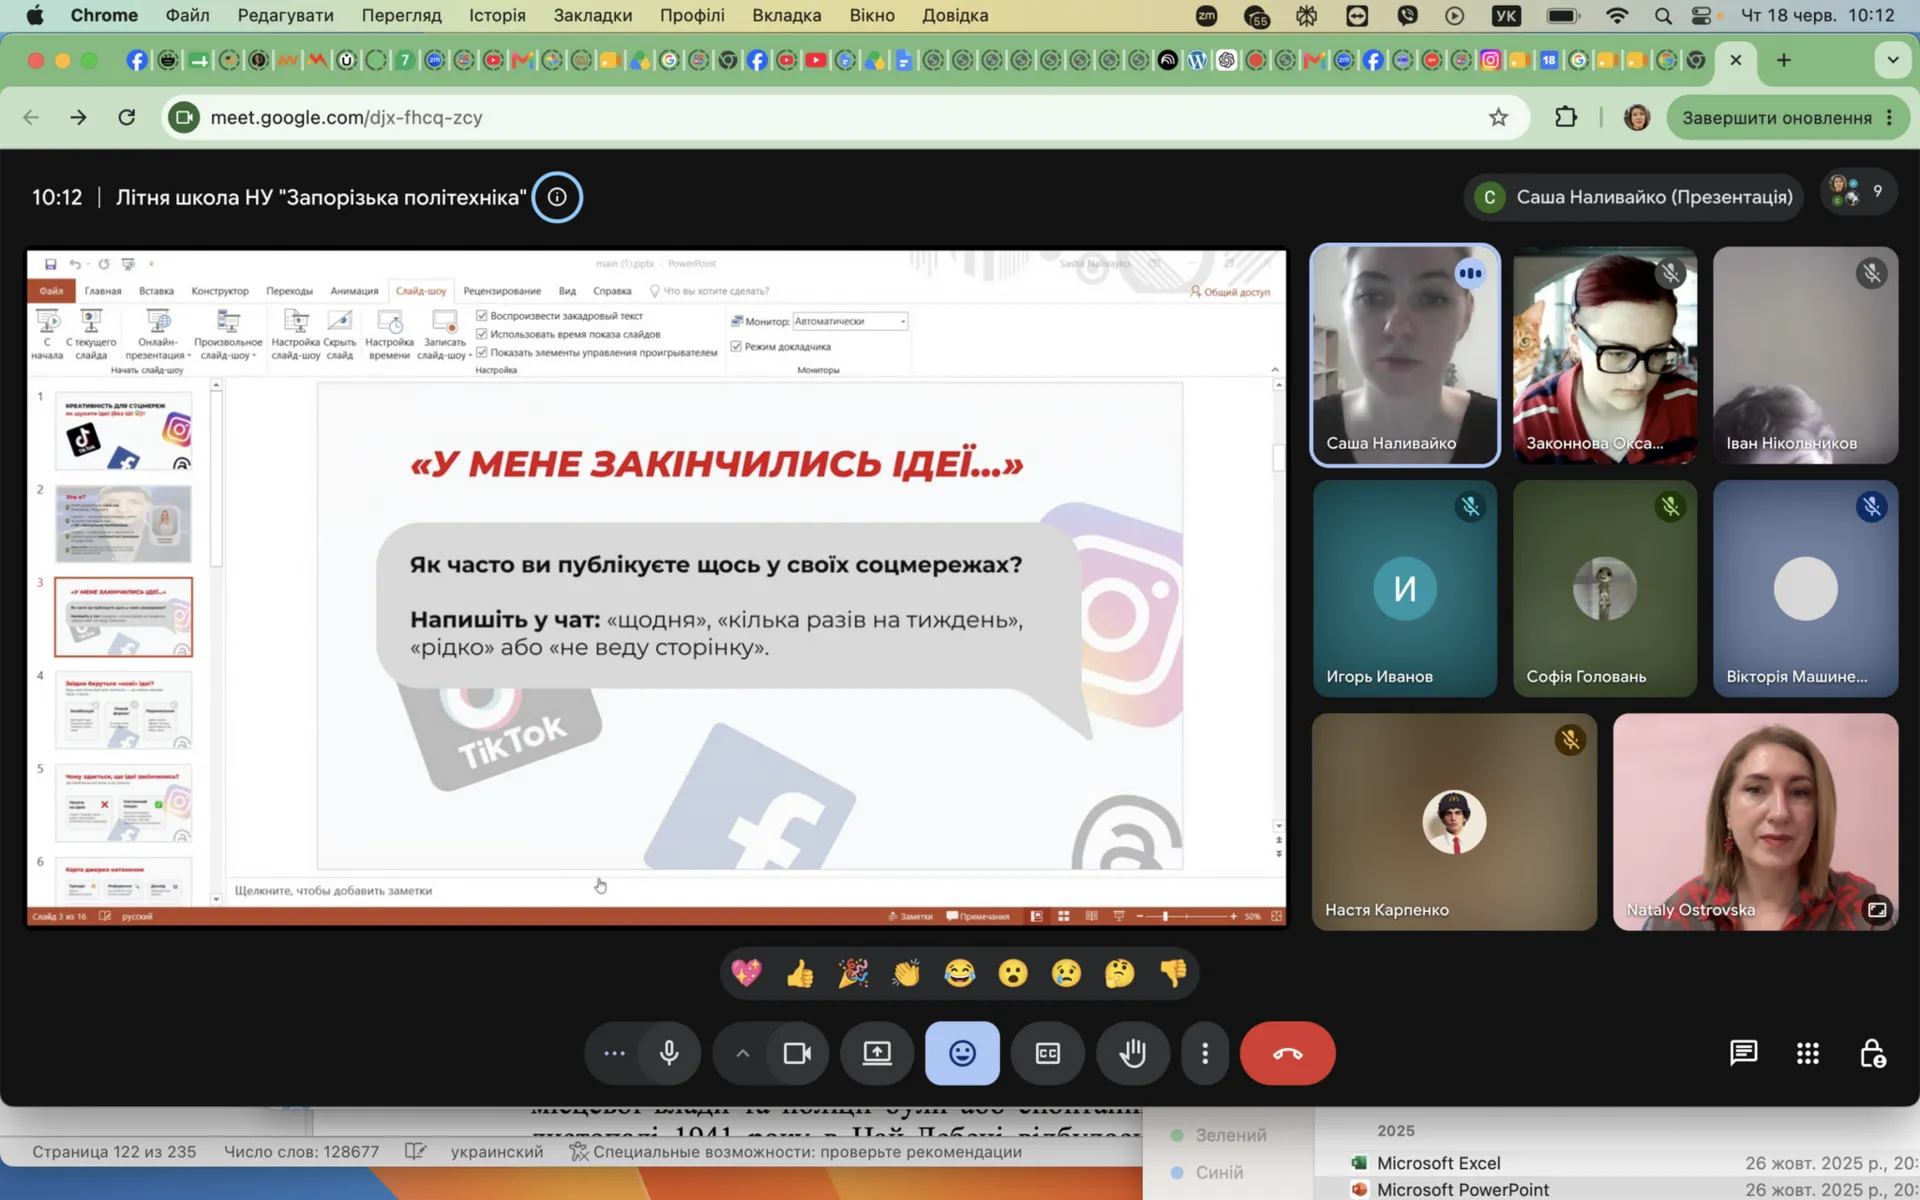The width and height of the screenshot is (1920, 1200).
Task: Send the thumbs up reaction
Action: [800, 973]
